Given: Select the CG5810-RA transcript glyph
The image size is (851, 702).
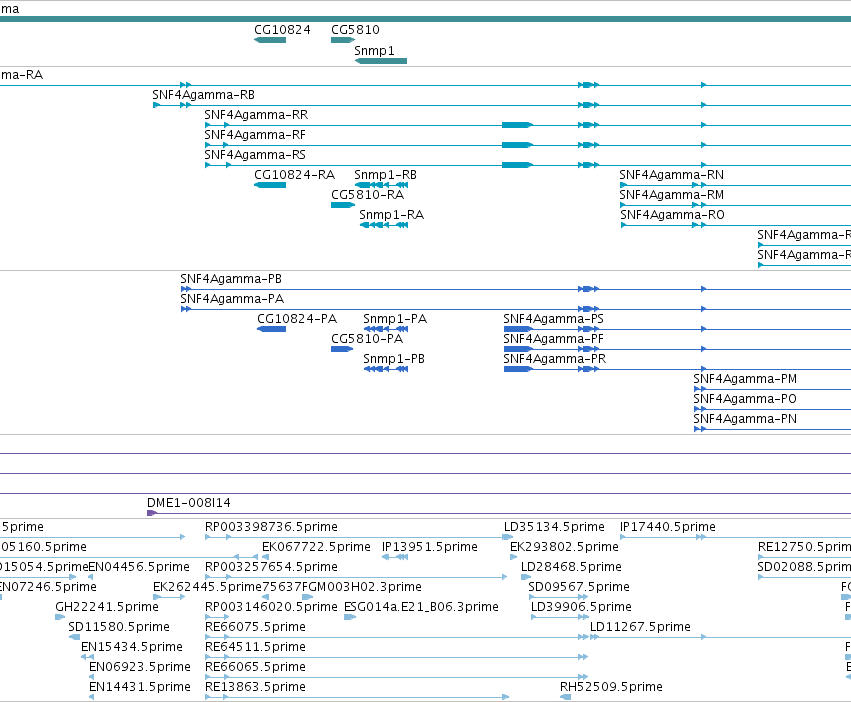Looking at the screenshot, I should pos(342,205).
